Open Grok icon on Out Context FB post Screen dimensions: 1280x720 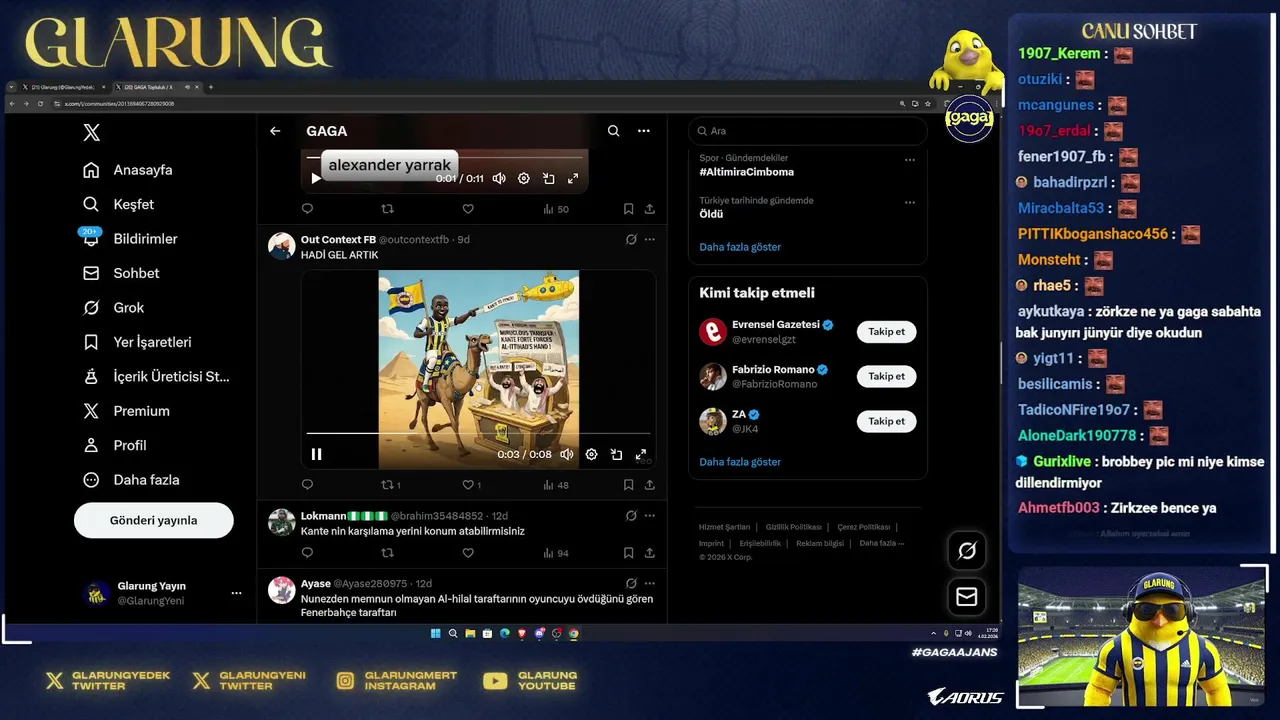coord(631,240)
